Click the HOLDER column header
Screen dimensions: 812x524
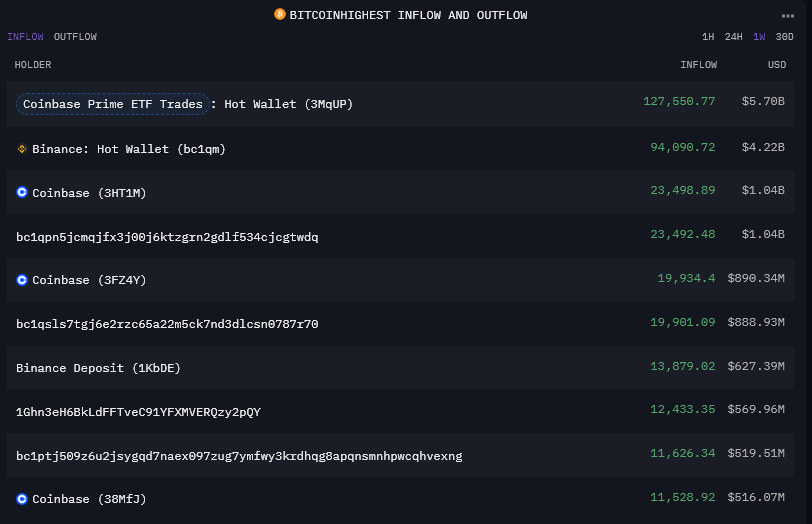pos(33,65)
